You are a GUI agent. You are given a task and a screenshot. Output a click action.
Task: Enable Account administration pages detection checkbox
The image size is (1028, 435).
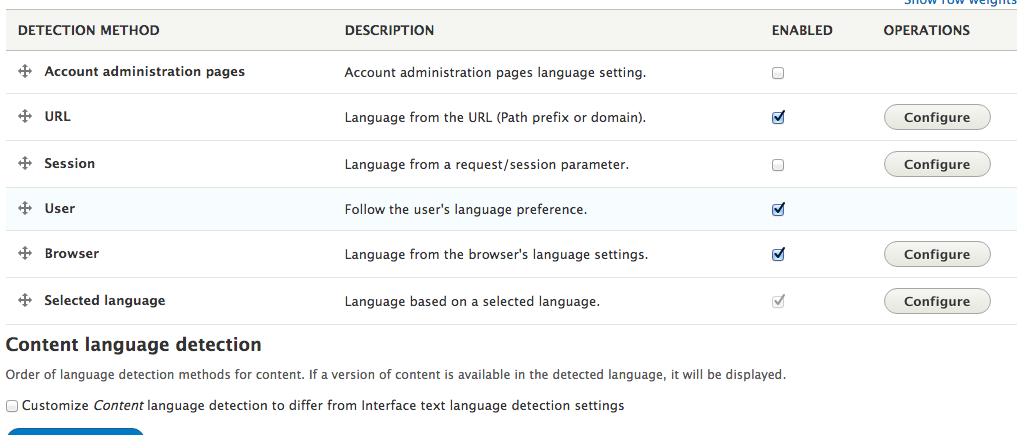(x=778, y=73)
